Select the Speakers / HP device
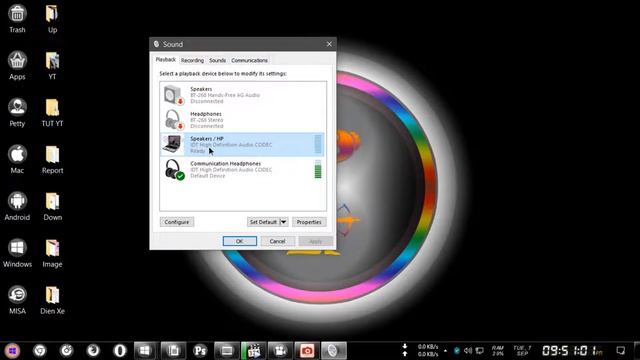Image resolution: width=640 pixels, height=360 pixels. pos(242,144)
